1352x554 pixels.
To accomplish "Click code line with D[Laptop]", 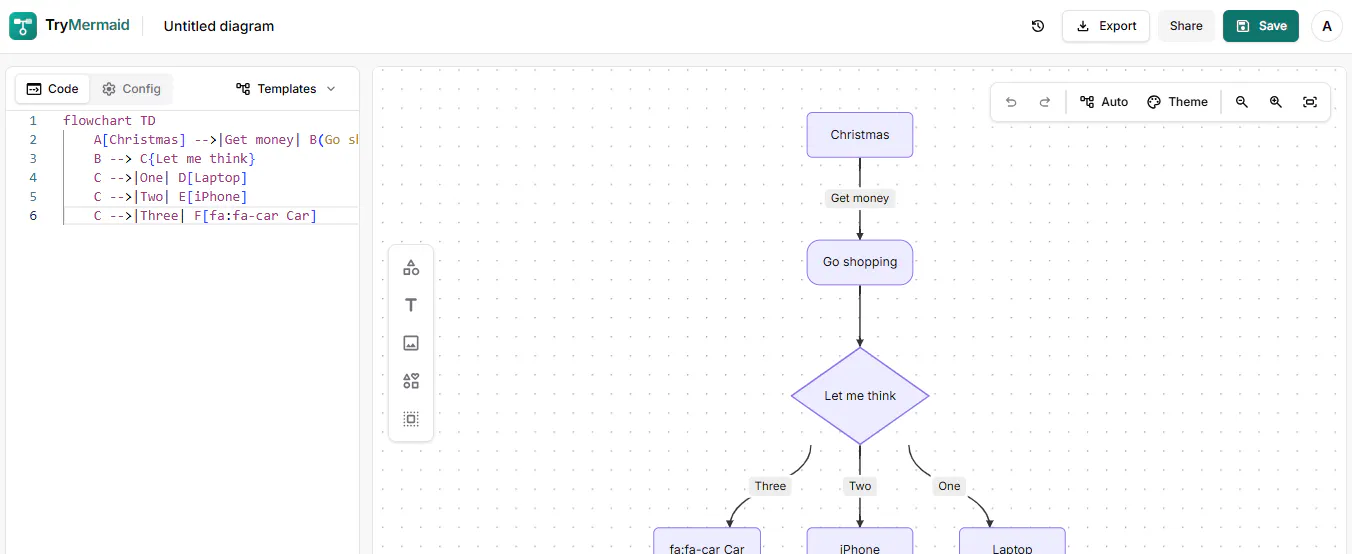I will (171, 178).
